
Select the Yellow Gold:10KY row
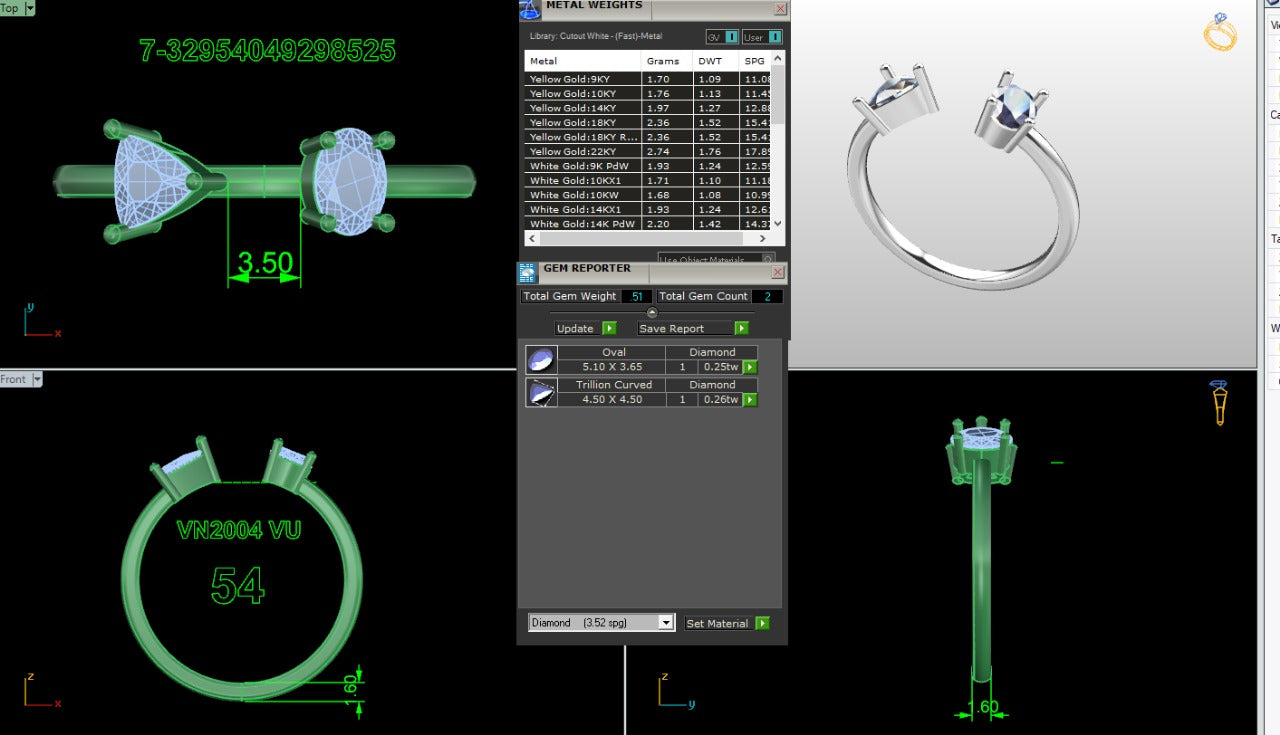[x=647, y=93]
